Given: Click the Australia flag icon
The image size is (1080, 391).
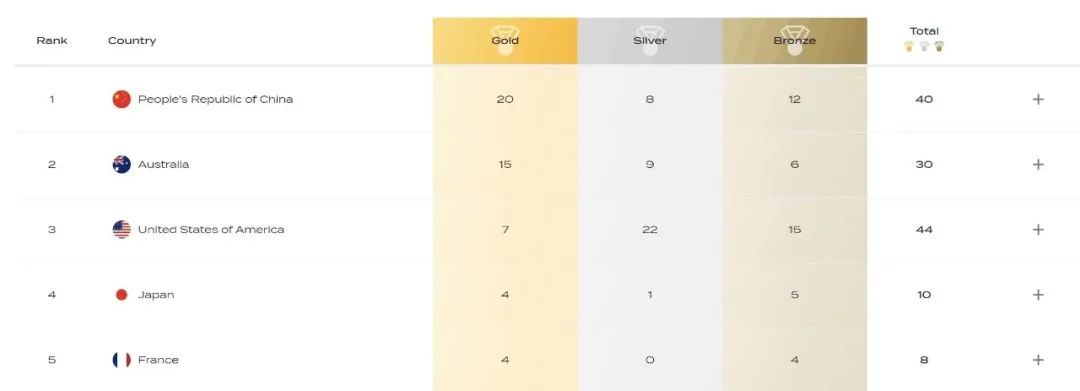Looking at the screenshot, I should point(121,165).
